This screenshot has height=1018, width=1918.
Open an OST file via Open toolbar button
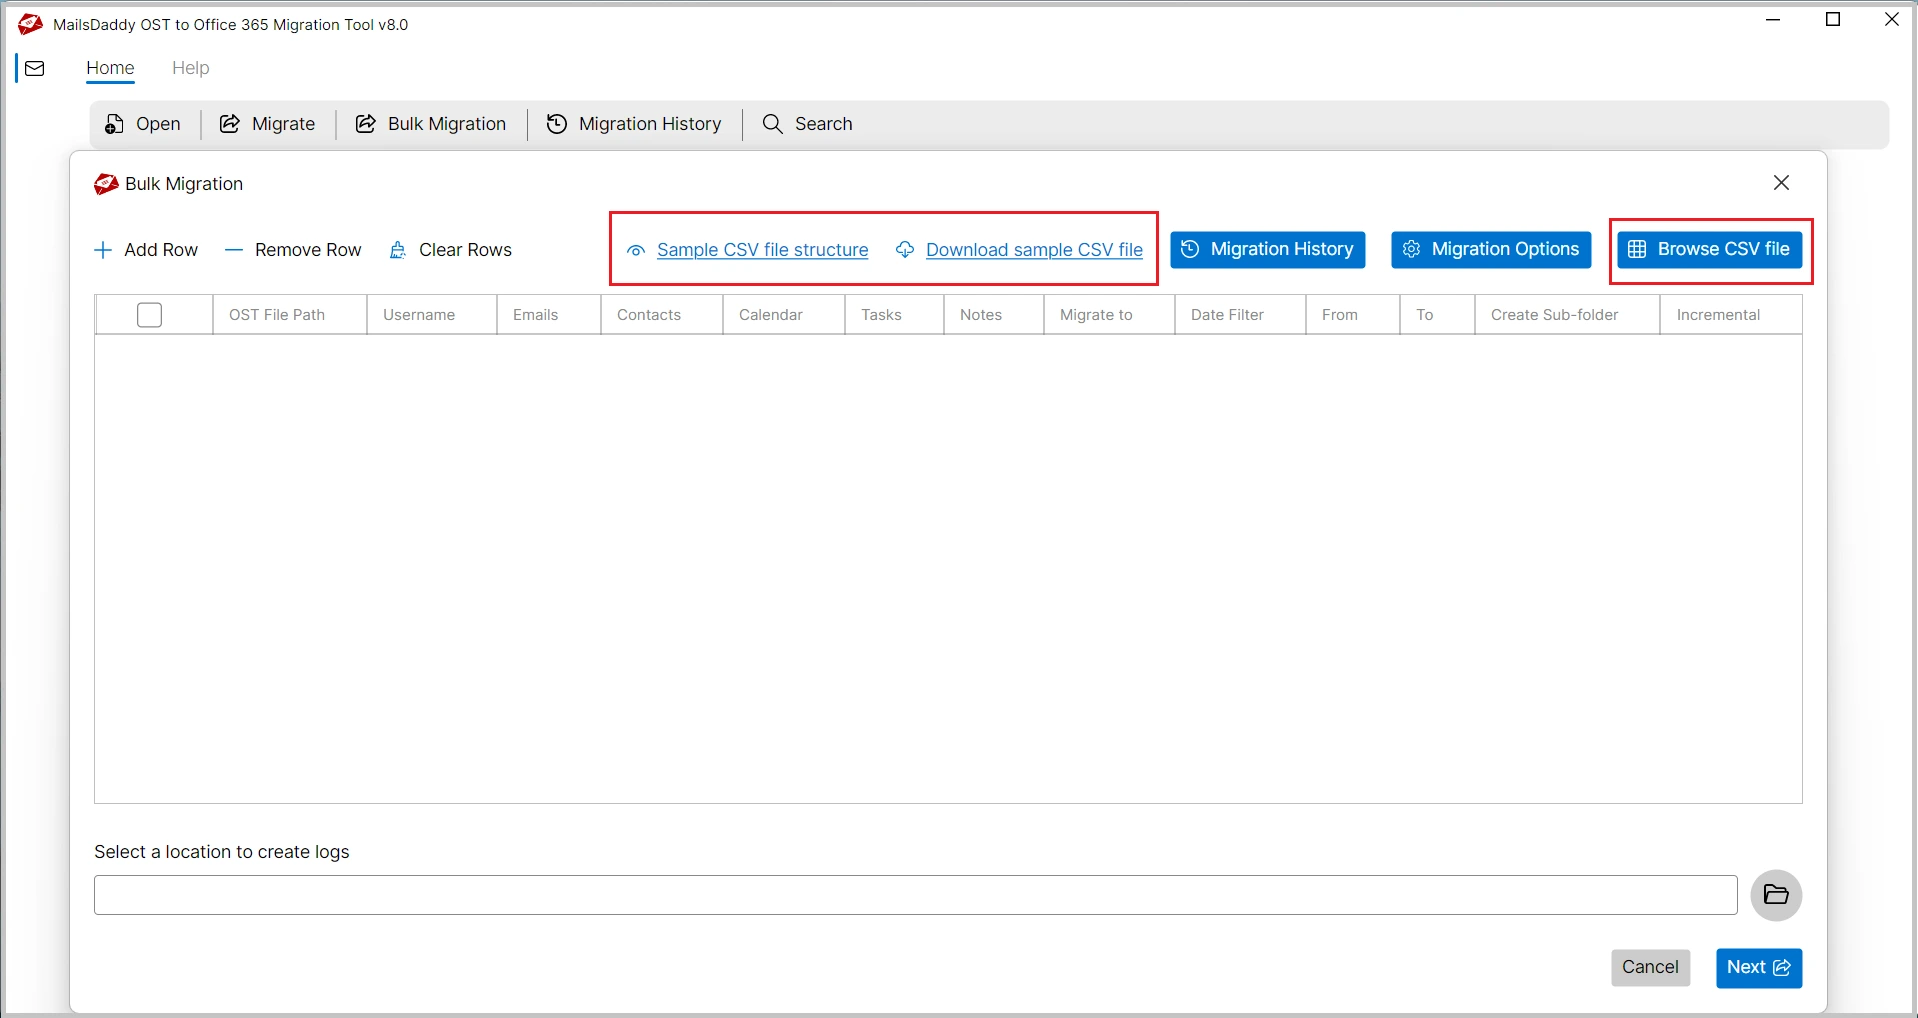pyautogui.click(x=143, y=124)
